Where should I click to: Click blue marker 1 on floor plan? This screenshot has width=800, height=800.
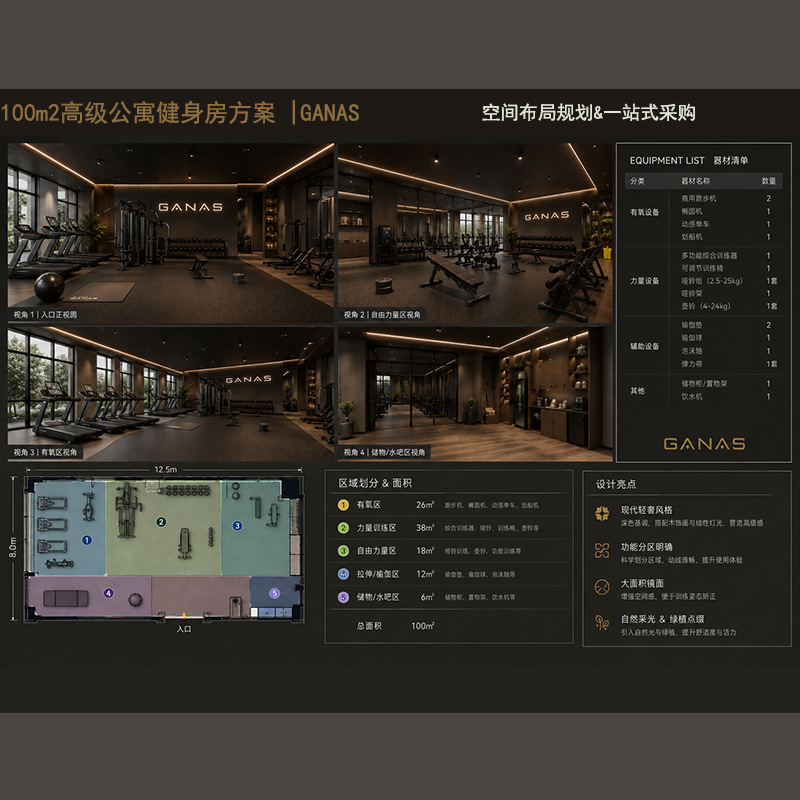coord(87,540)
